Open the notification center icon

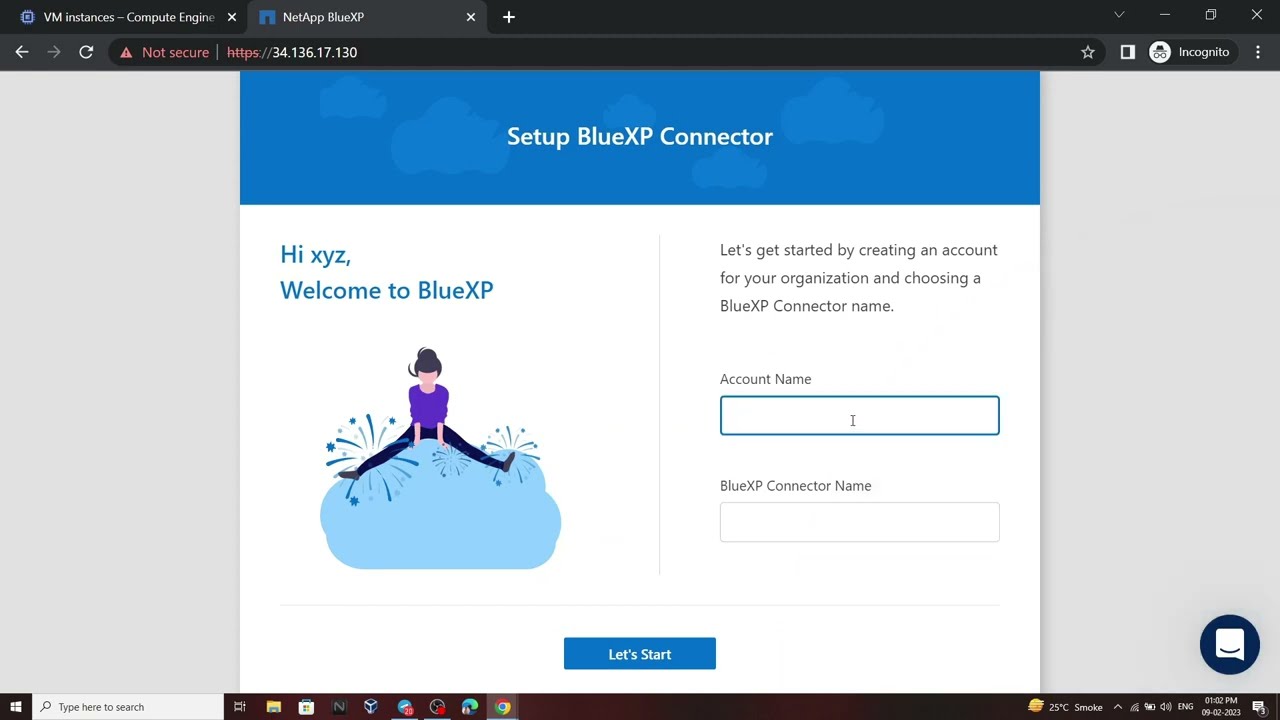[1259, 707]
